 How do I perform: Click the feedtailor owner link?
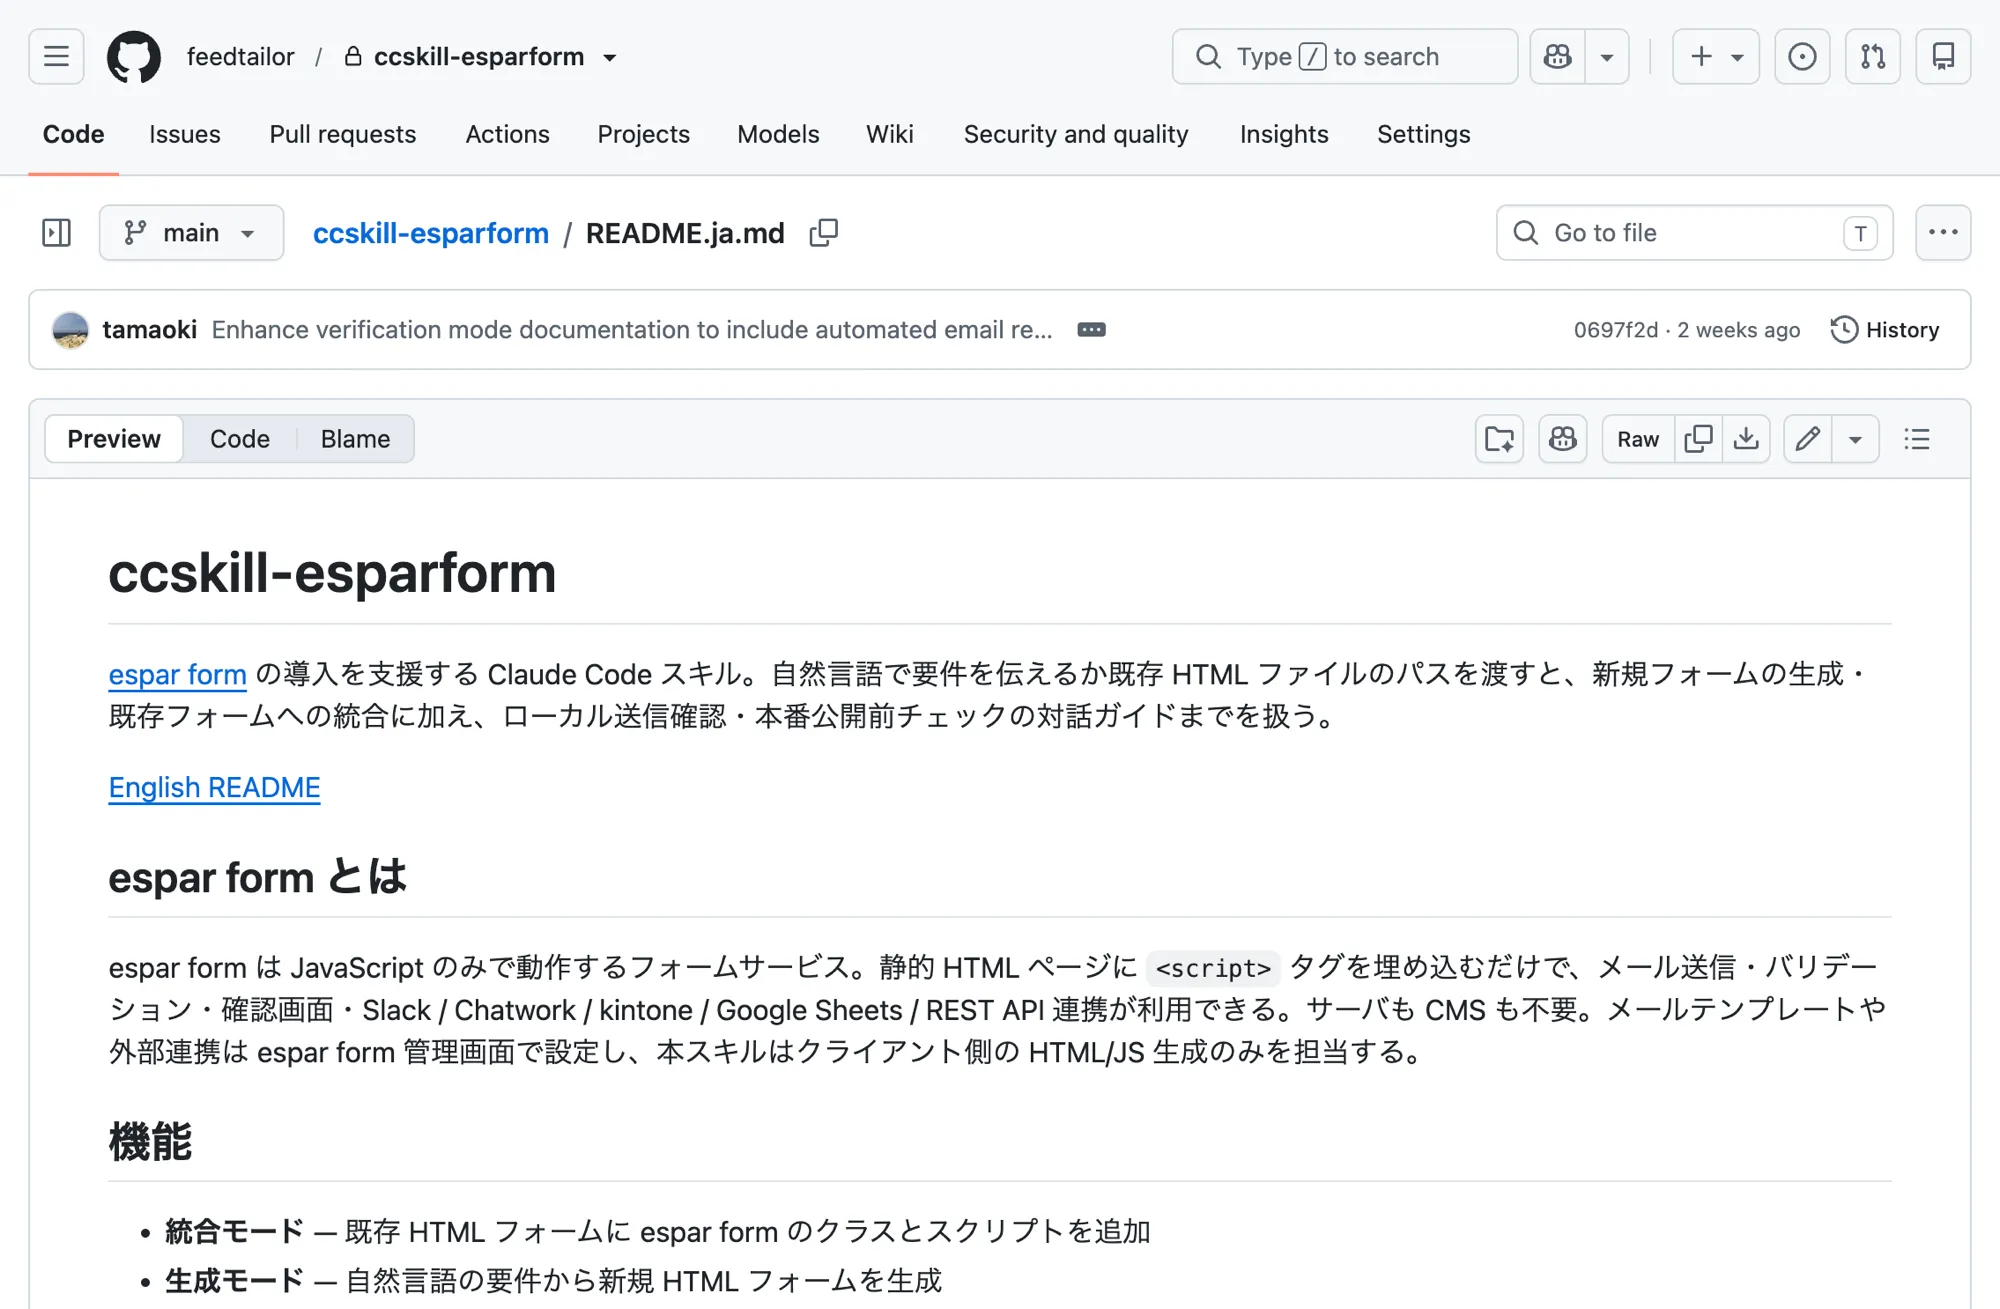(240, 57)
